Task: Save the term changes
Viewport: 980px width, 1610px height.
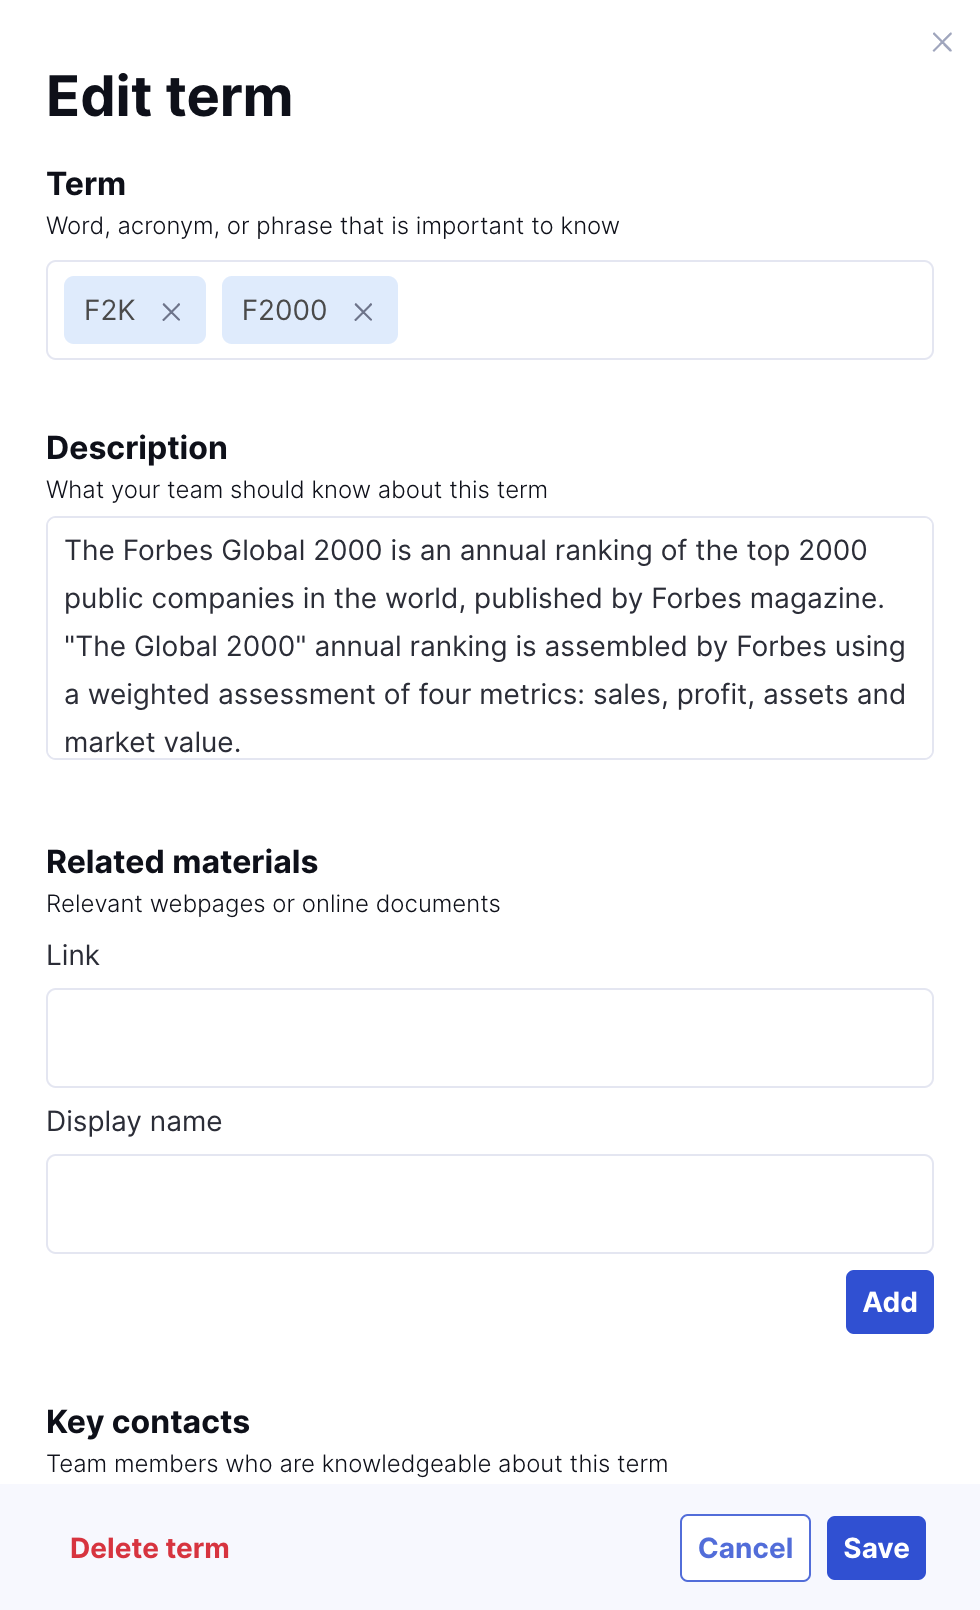Action: [x=876, y=1548]
